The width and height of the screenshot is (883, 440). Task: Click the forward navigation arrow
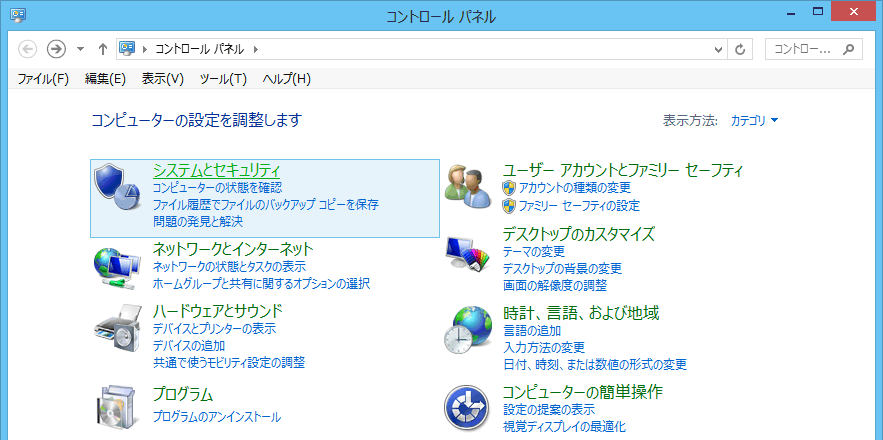(55, 50)
